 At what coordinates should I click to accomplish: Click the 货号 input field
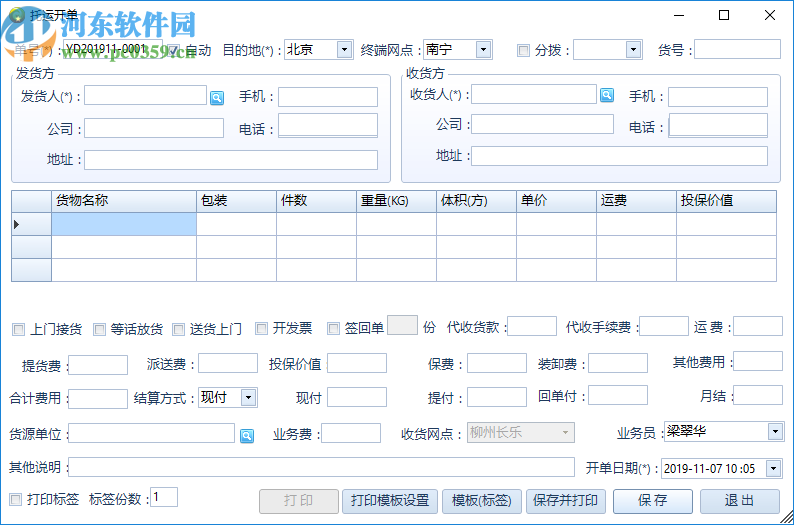(x=737, y=50)
